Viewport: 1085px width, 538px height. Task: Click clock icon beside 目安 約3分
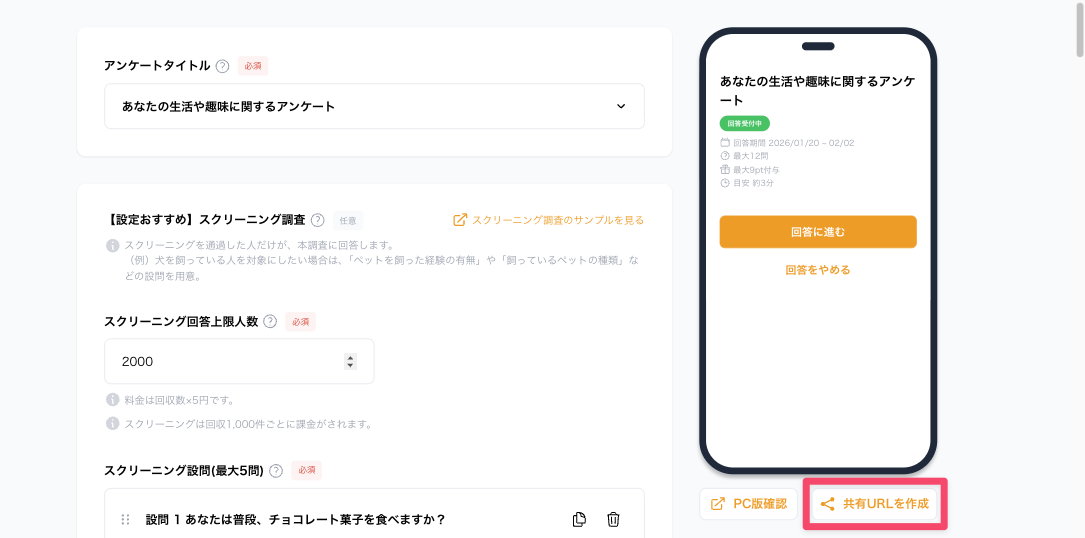725,183
